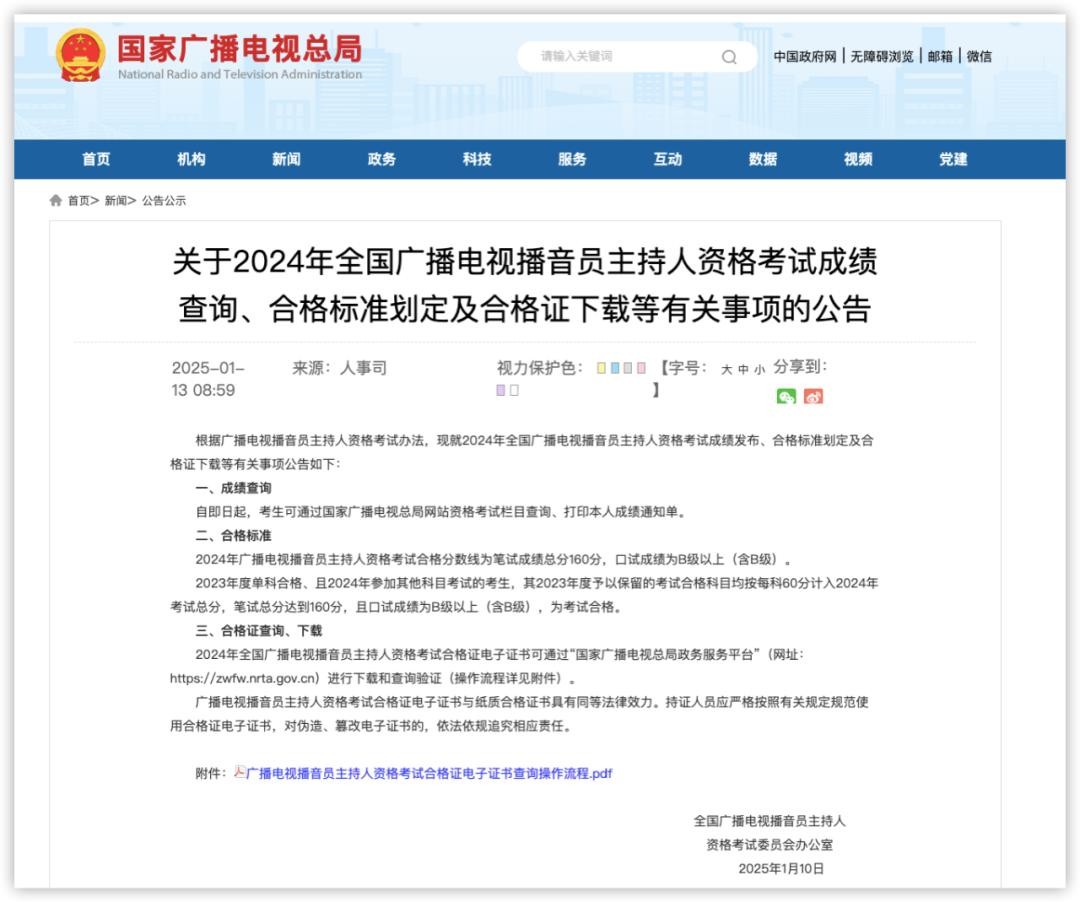Select blue eye-protection color

click(615, 368)
